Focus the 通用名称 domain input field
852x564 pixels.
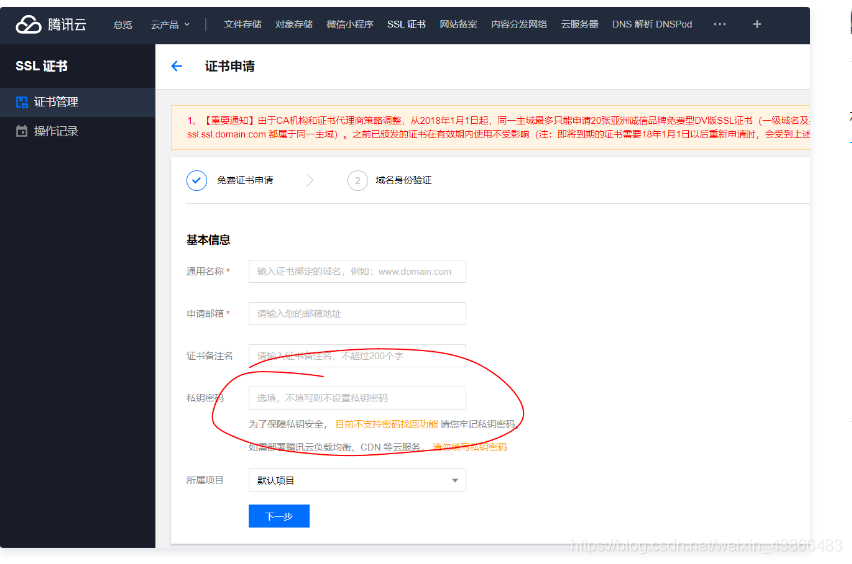pyautogui.click(x=357, y=272)
